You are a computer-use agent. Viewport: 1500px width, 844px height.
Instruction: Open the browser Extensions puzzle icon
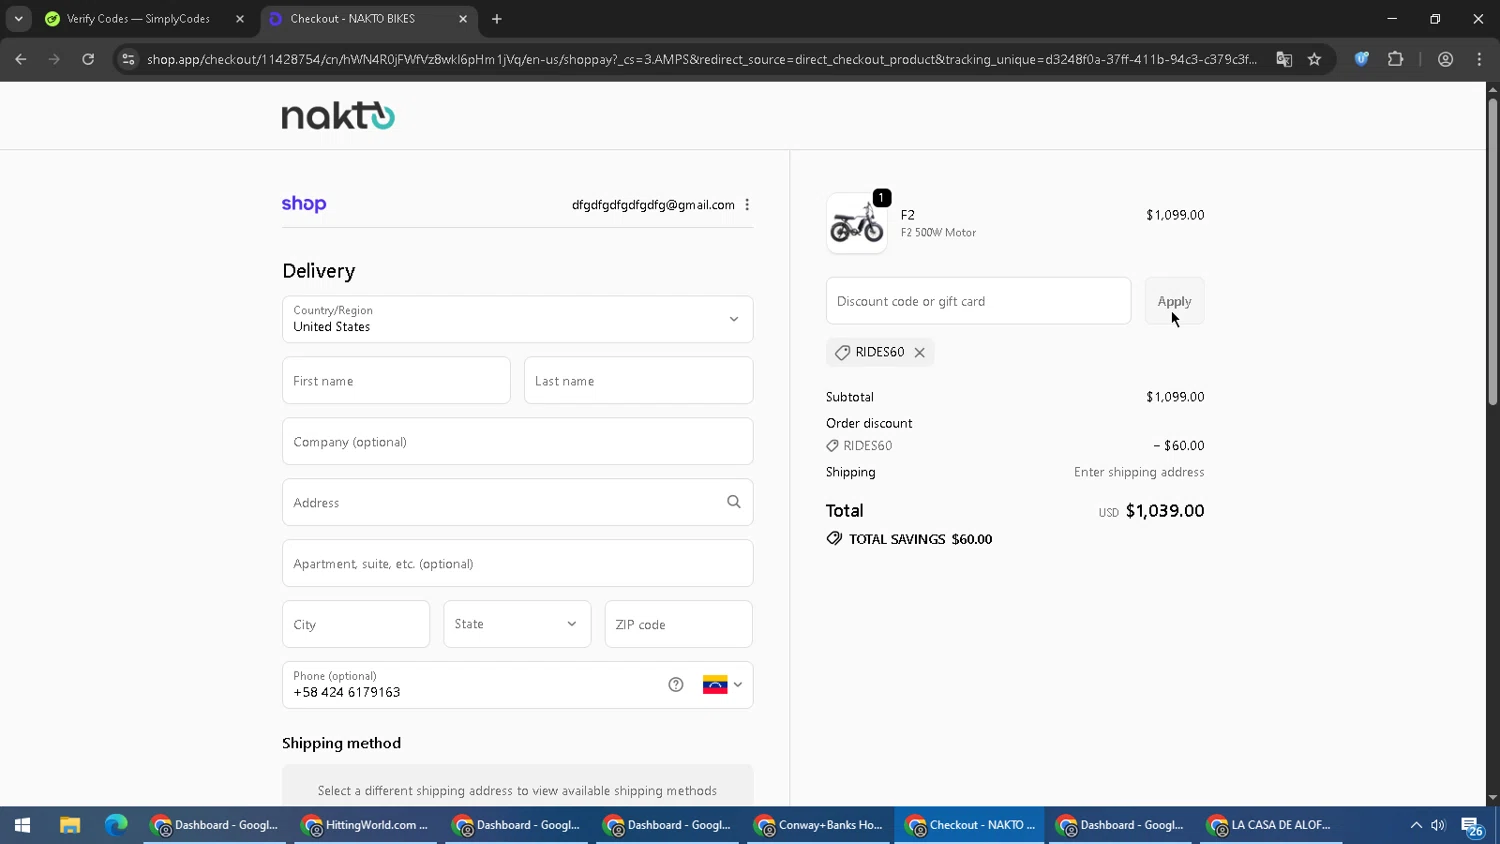point(1395,59)
